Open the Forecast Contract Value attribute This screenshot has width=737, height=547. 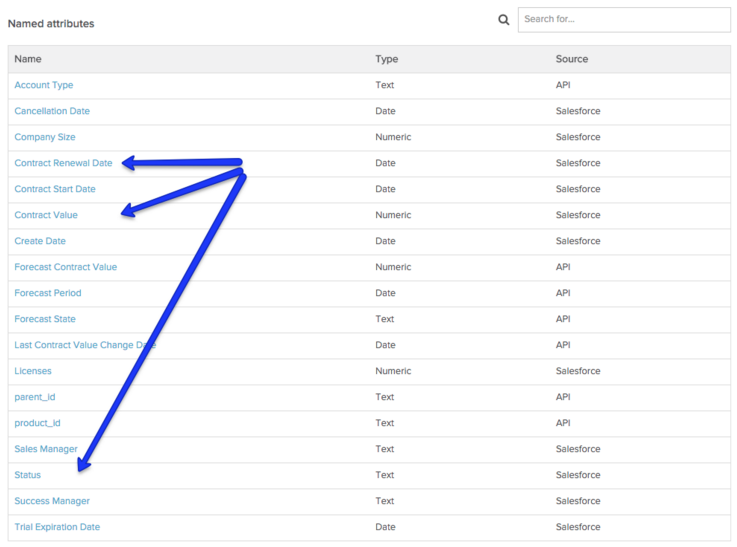click(x=65, y=267)
